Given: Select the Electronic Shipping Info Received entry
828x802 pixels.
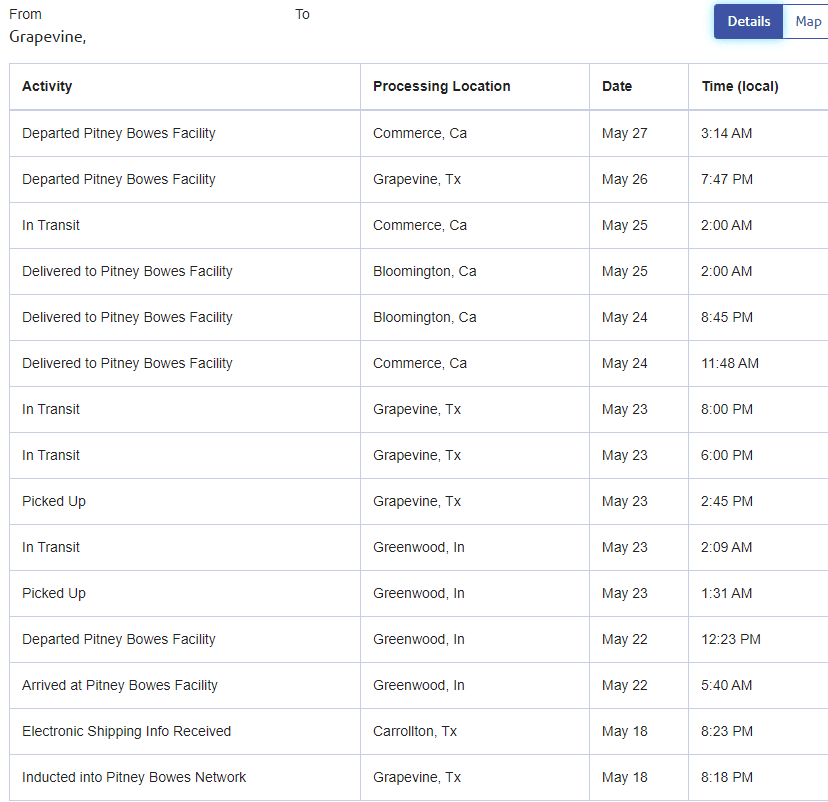Looking at the screenshot, I should point(127,731).
